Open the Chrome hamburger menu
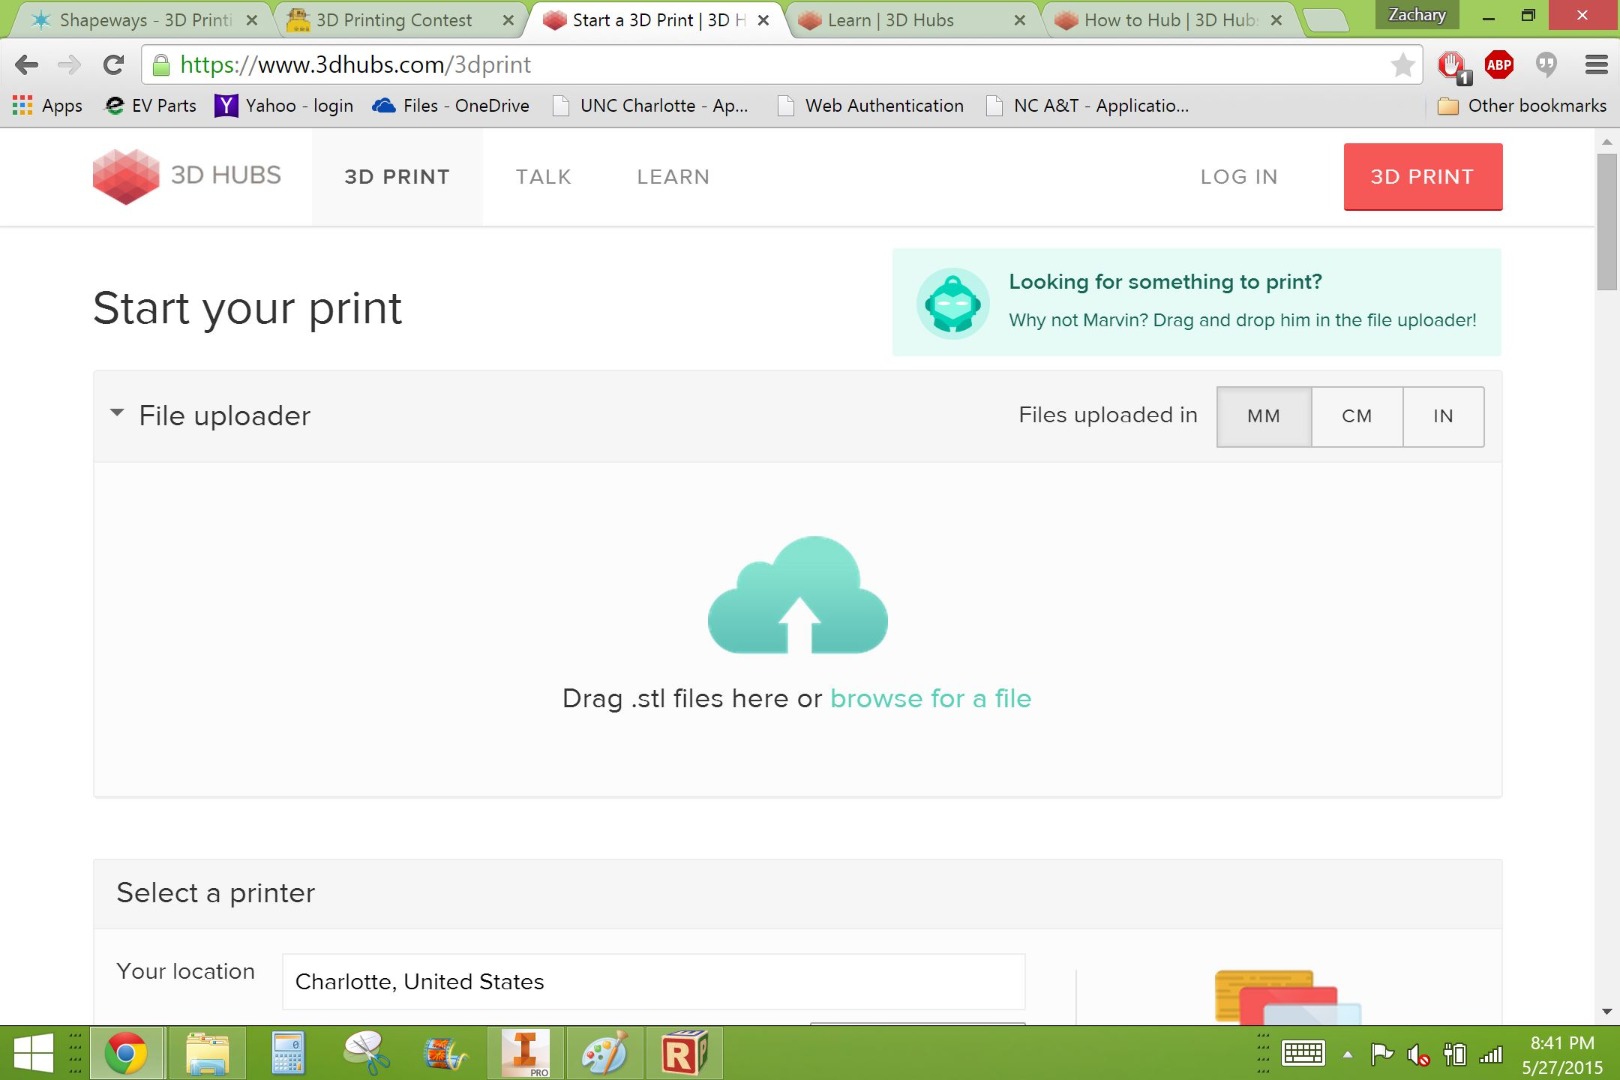The width and height of the screenshot is (1620, 1080). click(x=1596, y=65)
